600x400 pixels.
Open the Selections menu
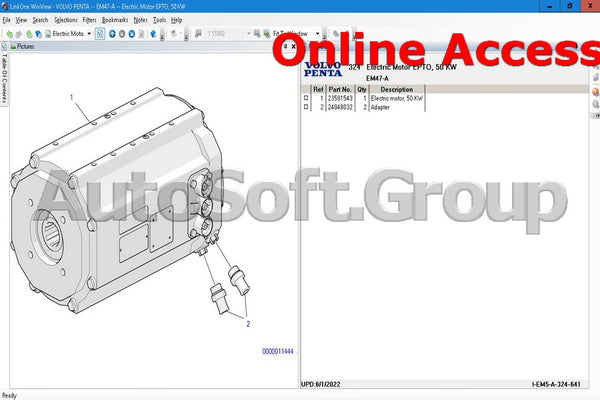pos(65,19)
